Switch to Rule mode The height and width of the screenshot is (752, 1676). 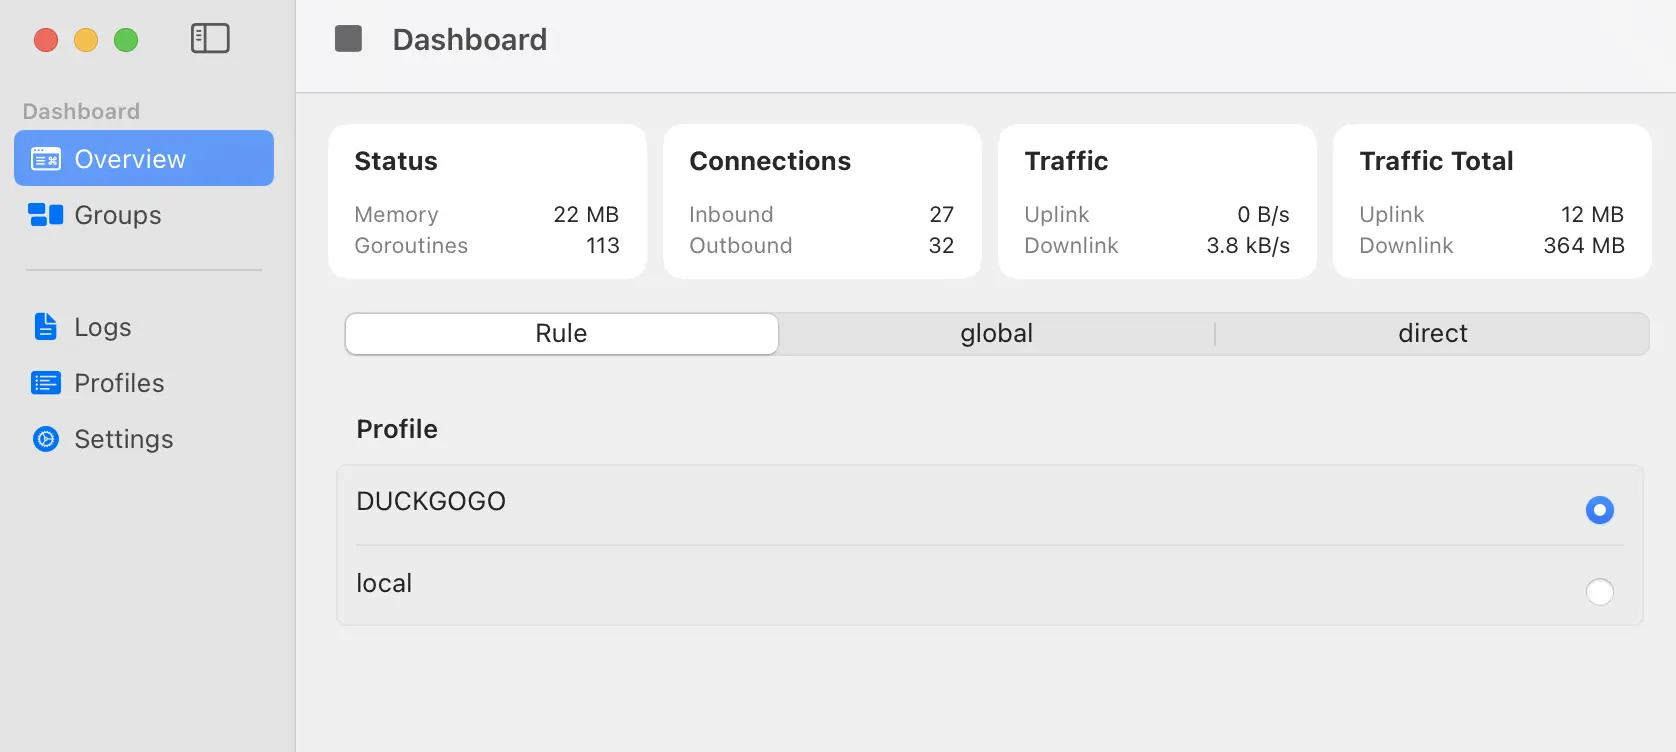click(x=561, y=334)
